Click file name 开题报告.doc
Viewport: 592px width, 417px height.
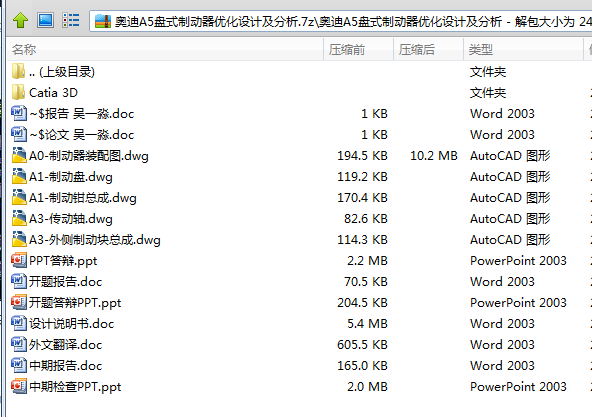[x=65, y=282]
